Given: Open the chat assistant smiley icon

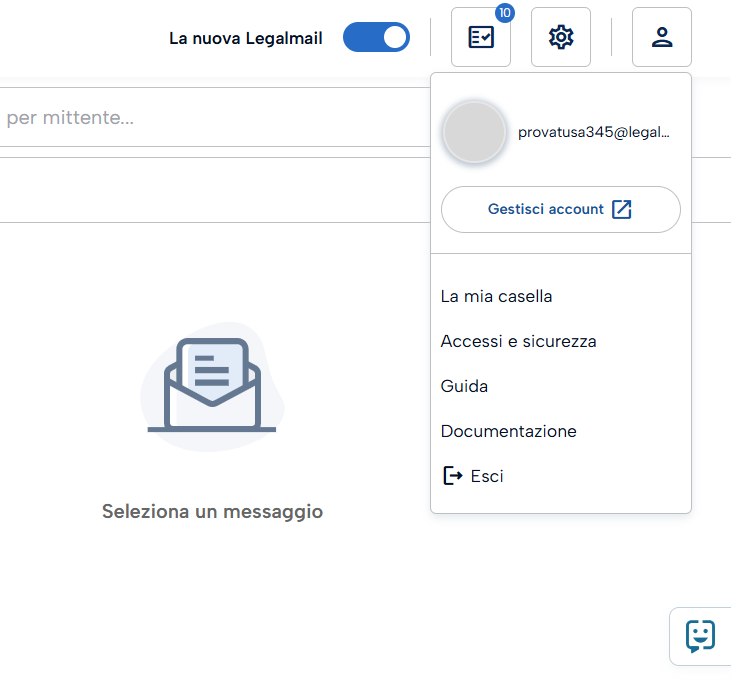Looking at the screenshot, I should click(700, 636).
